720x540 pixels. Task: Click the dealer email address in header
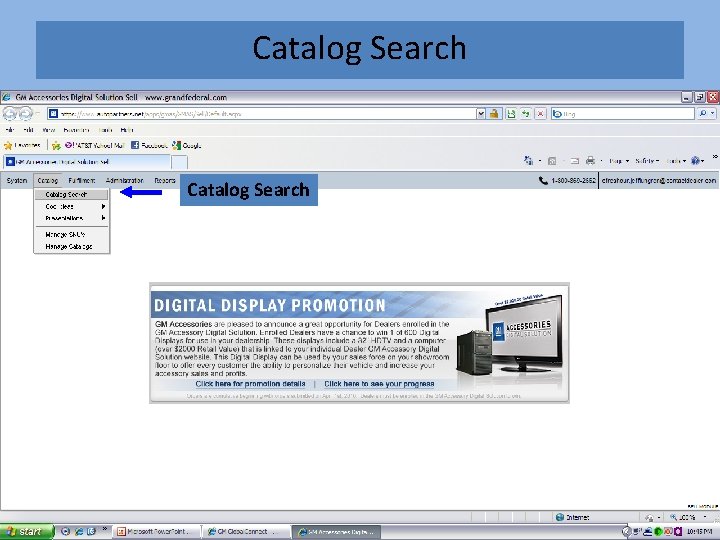[x=659, y=180]
